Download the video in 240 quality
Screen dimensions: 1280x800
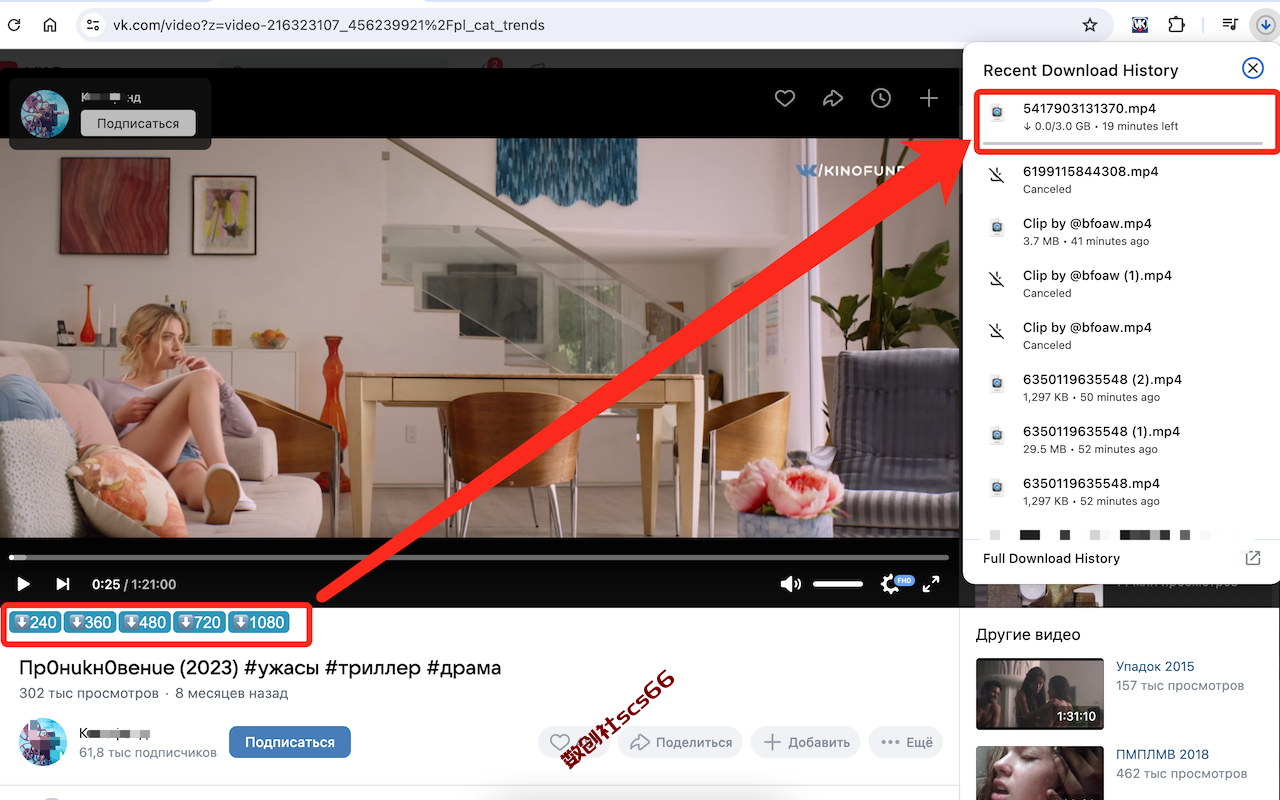[35, 622]
